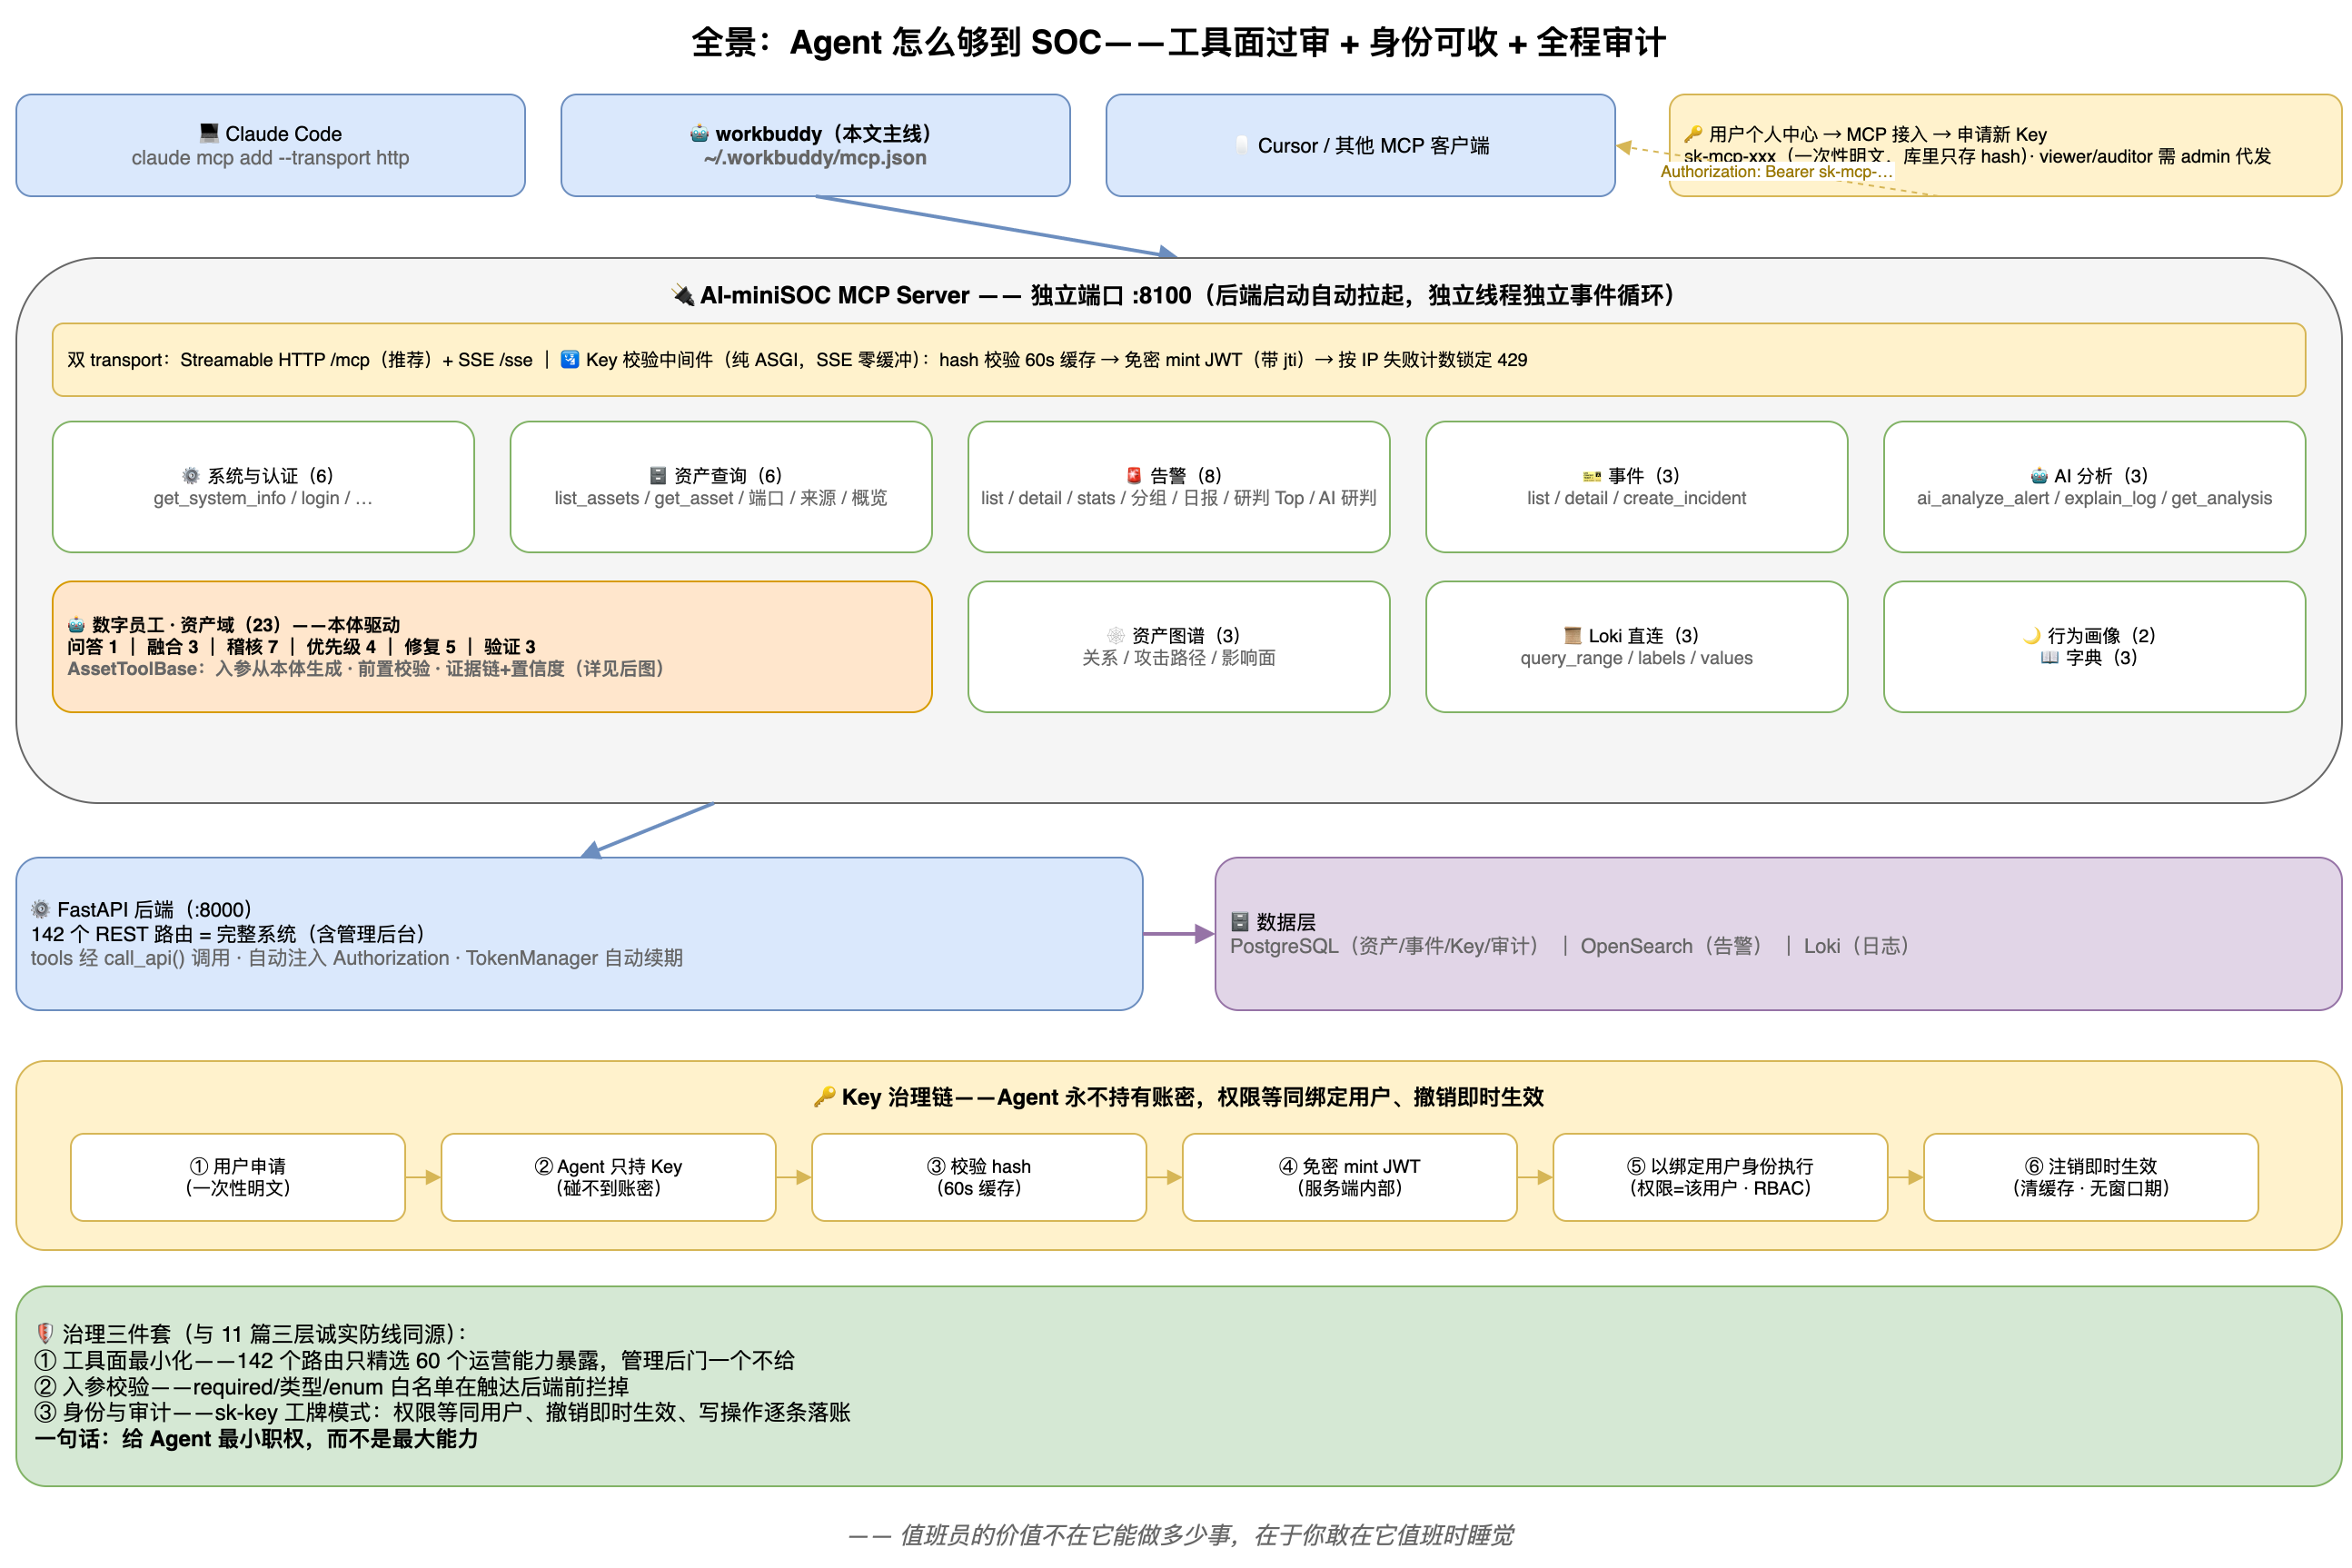The width and height of the screenshot is (2352, 1568).
Task: Click the label "Authorization: Bearer sk-mcp-…"
Action: click(1777, 172)
